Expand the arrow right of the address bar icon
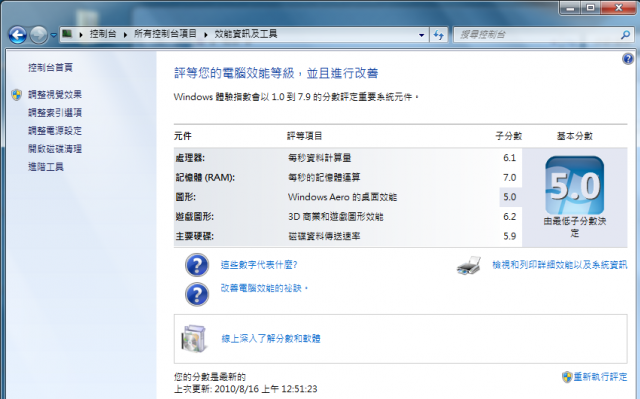 coord(81,35)
